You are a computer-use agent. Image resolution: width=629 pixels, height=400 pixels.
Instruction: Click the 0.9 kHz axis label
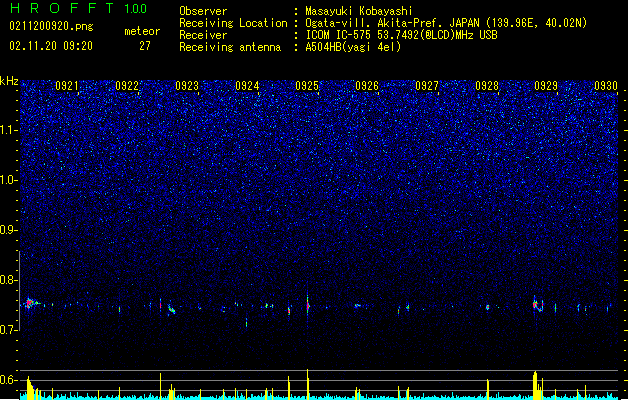pos(9,230)
